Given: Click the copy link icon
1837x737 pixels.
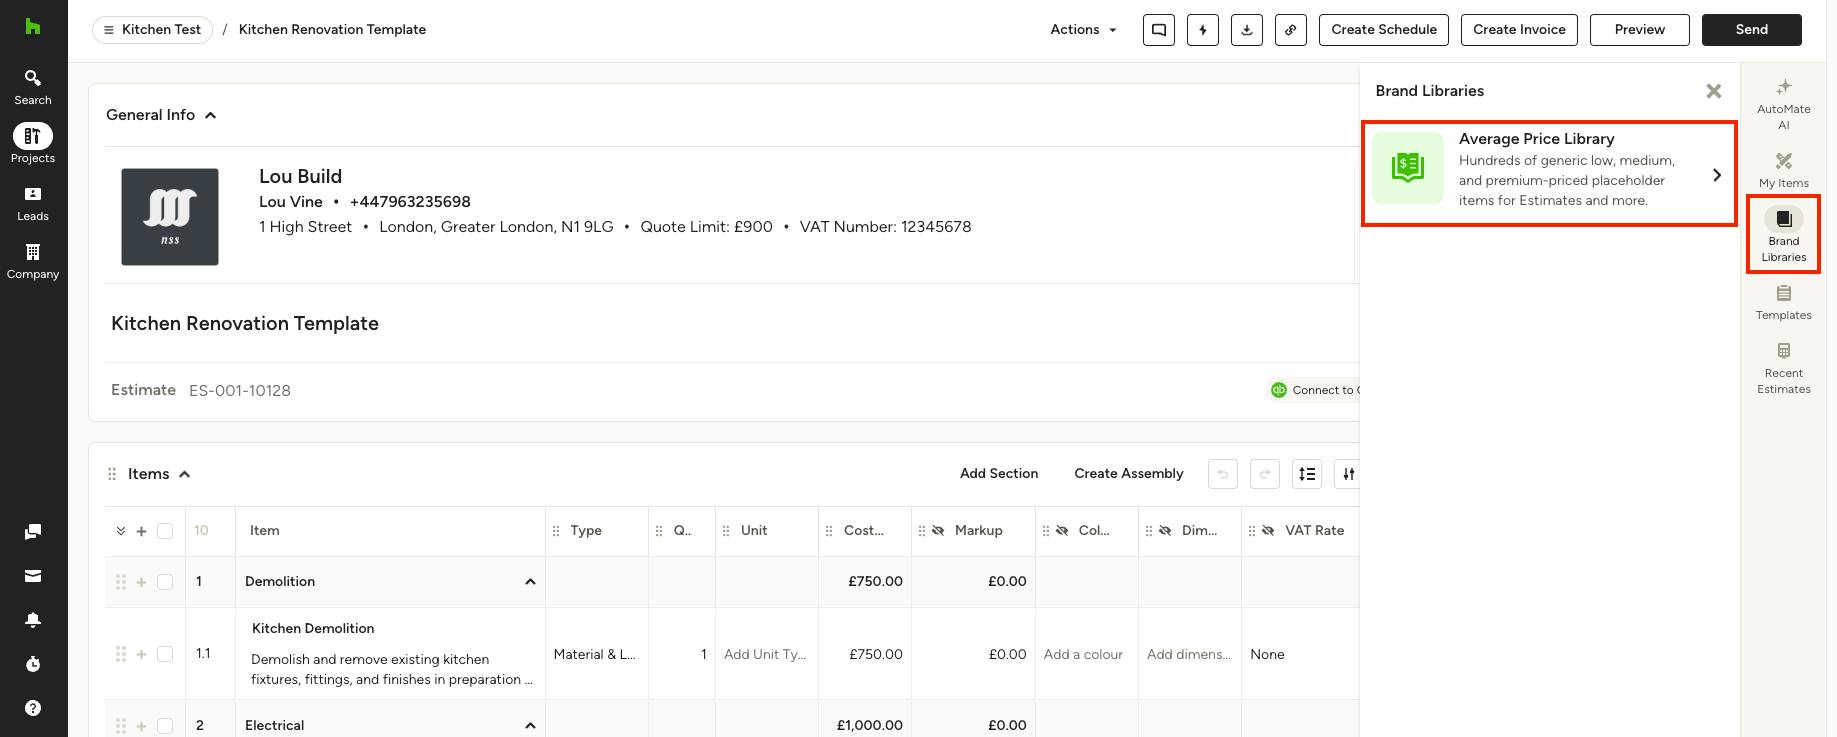Looking at the screenshot, I should [1290, 30].
